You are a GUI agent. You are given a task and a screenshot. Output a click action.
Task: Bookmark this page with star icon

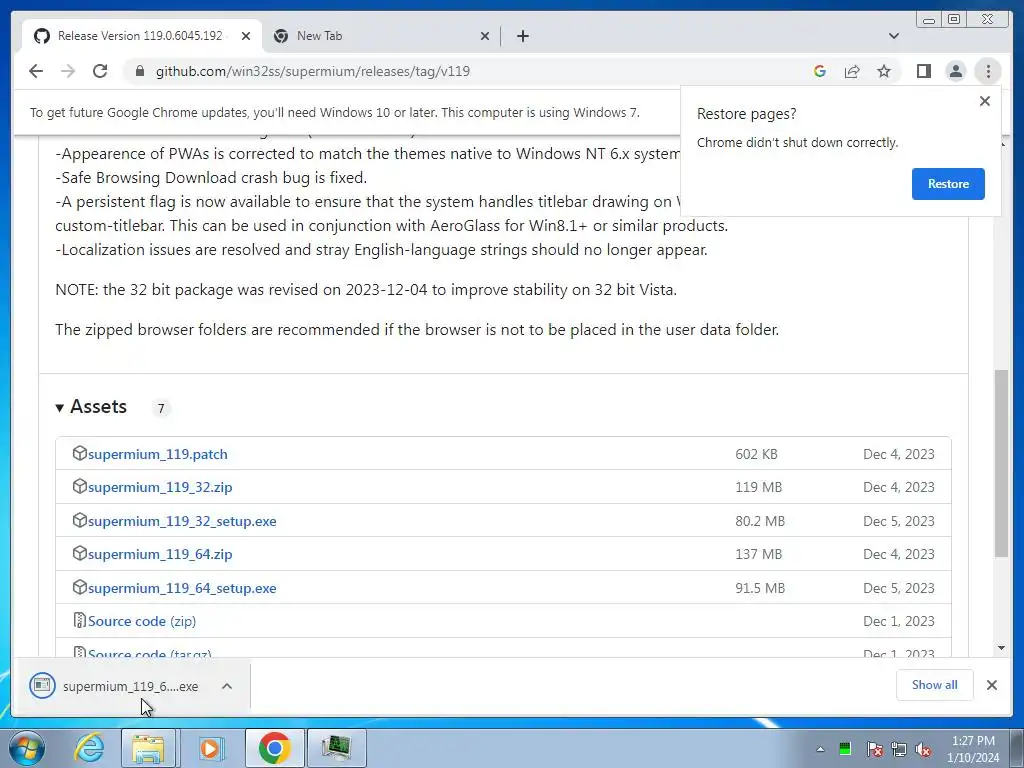pos(884,71)
